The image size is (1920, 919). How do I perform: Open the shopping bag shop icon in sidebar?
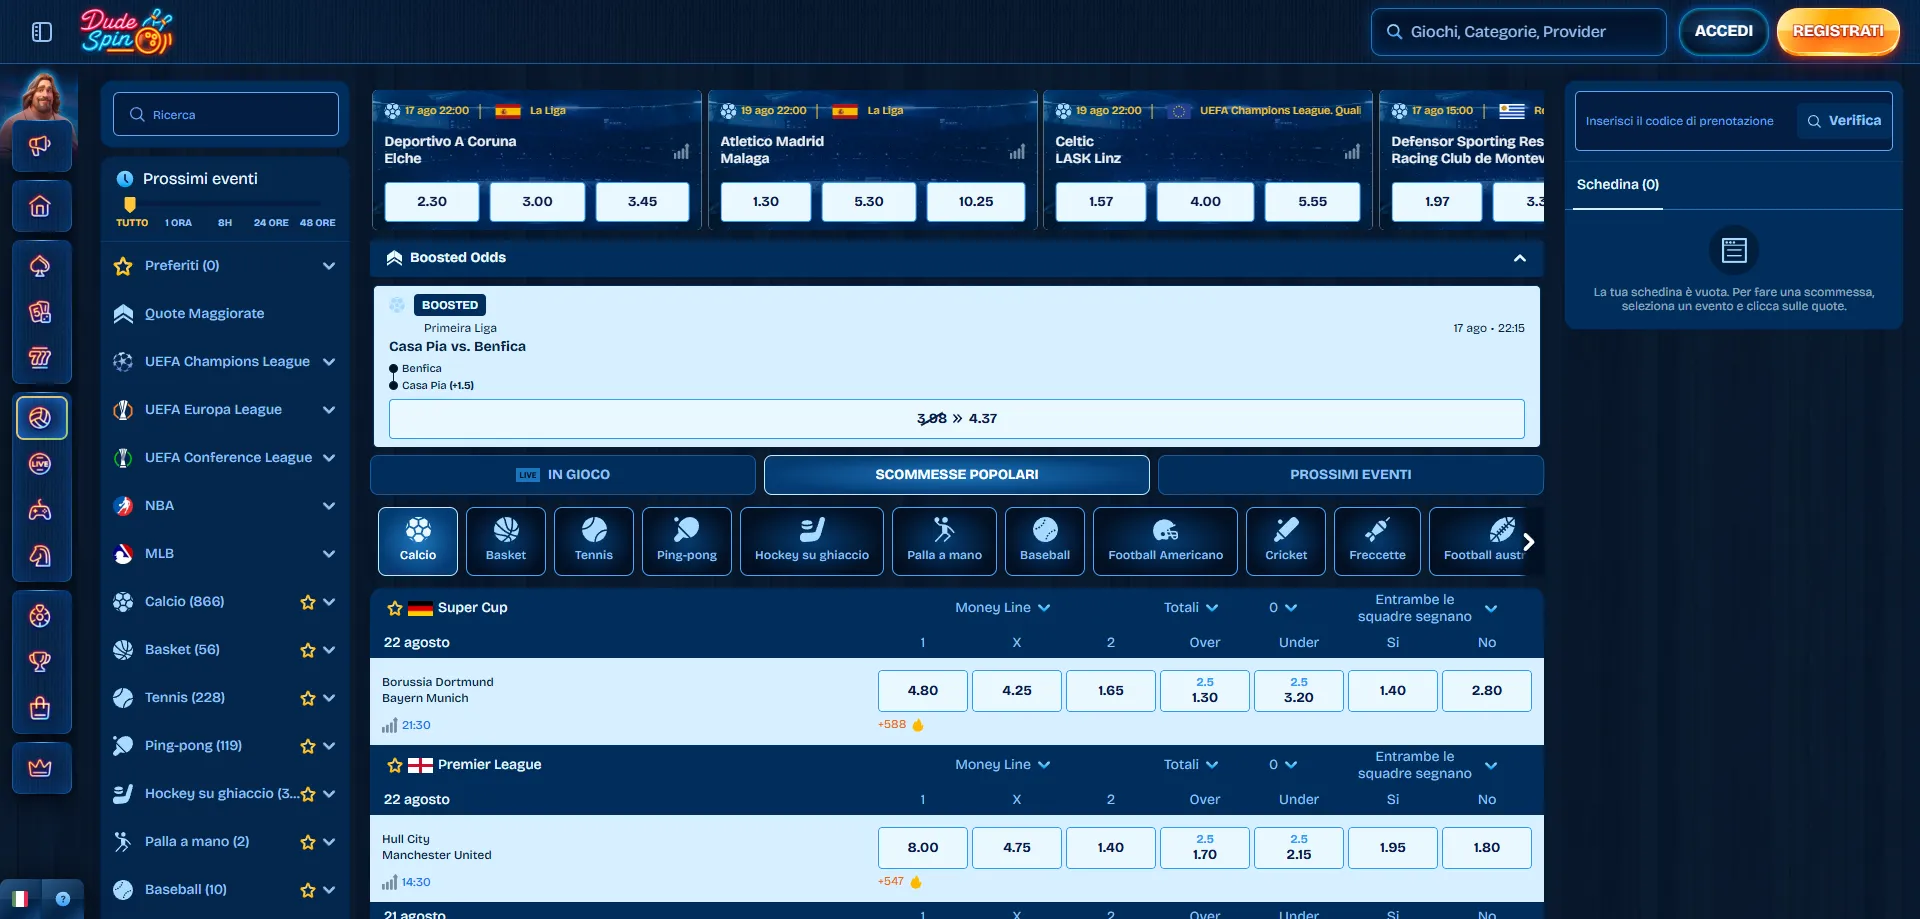(x=40, y=708)
